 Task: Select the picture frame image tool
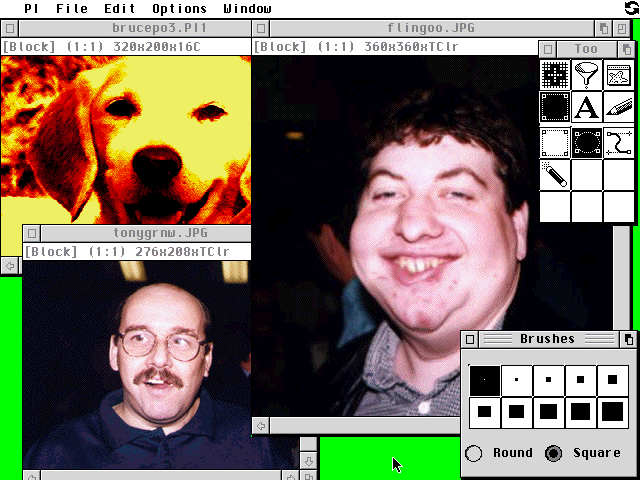[x=619, y=75]
